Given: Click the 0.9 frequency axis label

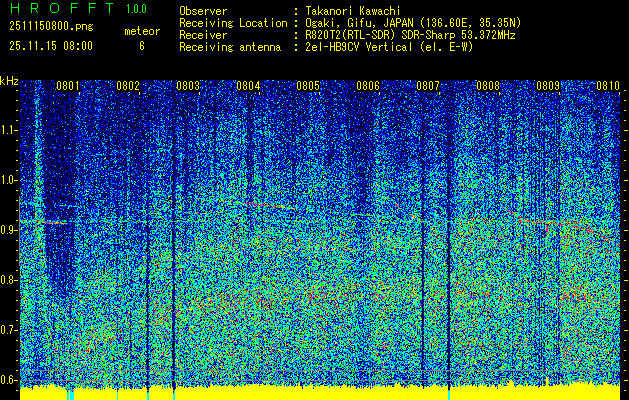Looking at the screenshot, I should click(x=8, y=230).
